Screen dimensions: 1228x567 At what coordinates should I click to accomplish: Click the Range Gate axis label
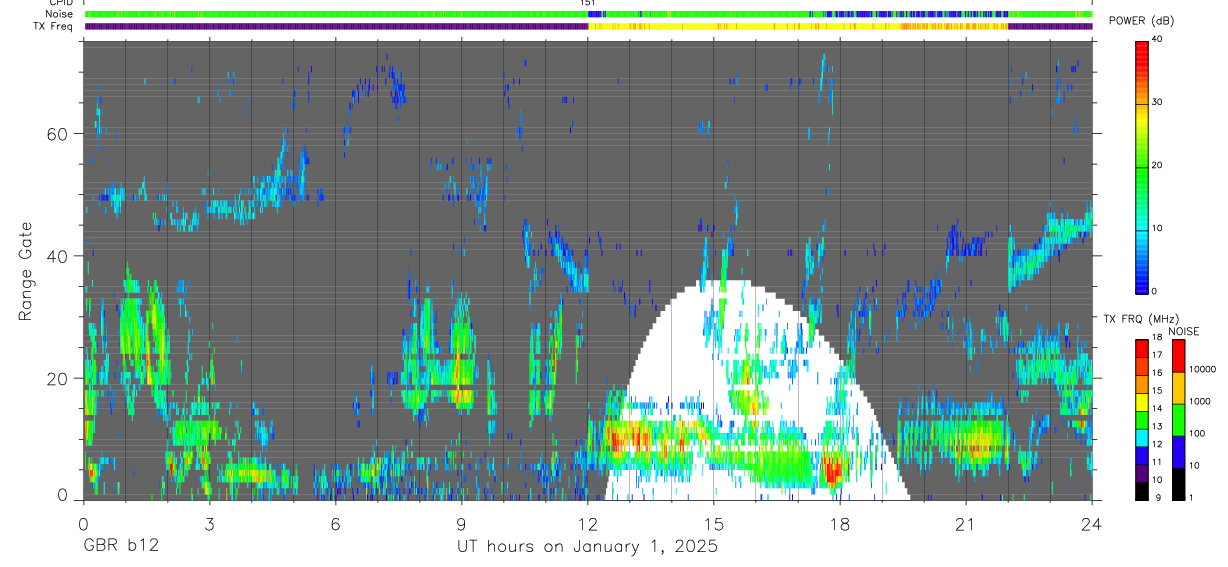[27, 272]
